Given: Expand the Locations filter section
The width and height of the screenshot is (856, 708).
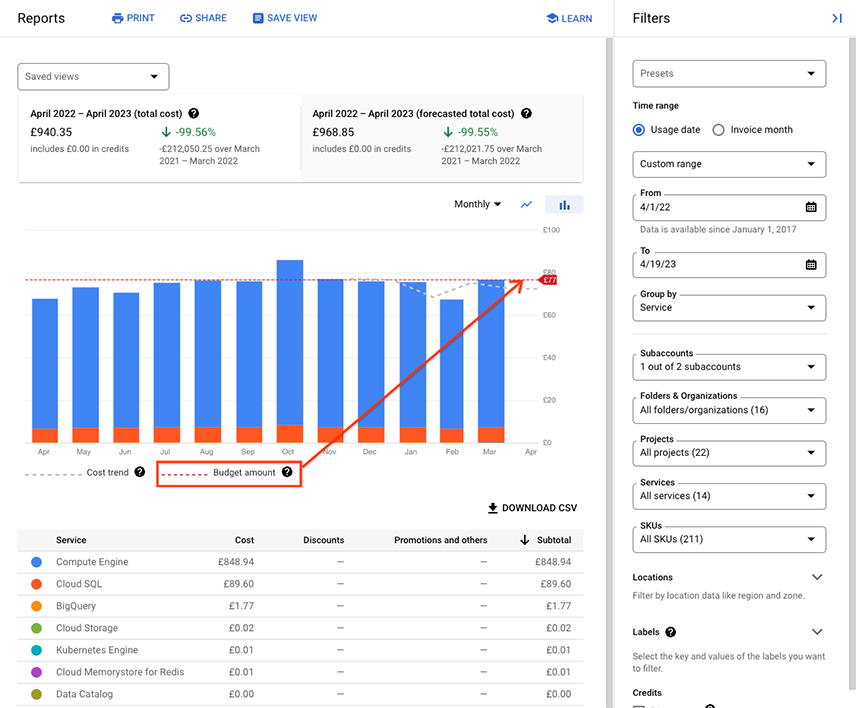Looking at the screenshot, I should pos(817,577).
